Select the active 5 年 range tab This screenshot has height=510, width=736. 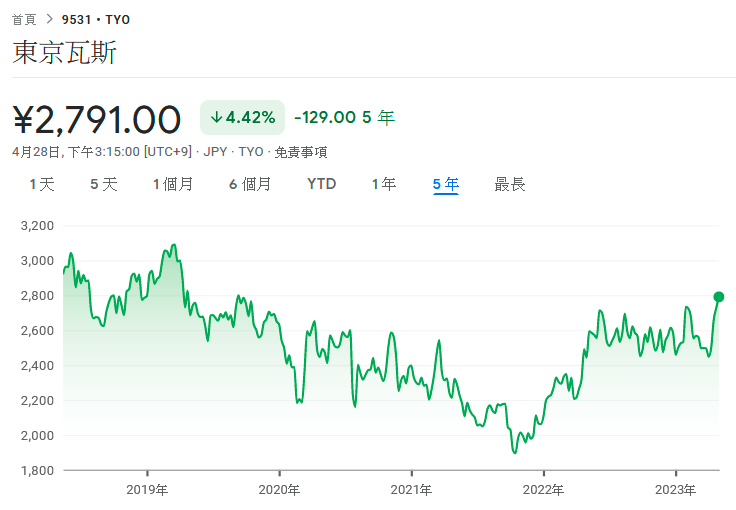445,184
